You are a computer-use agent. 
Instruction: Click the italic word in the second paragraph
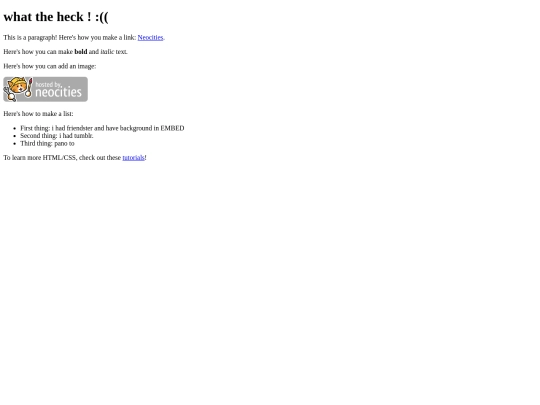(x=107, y=52)
